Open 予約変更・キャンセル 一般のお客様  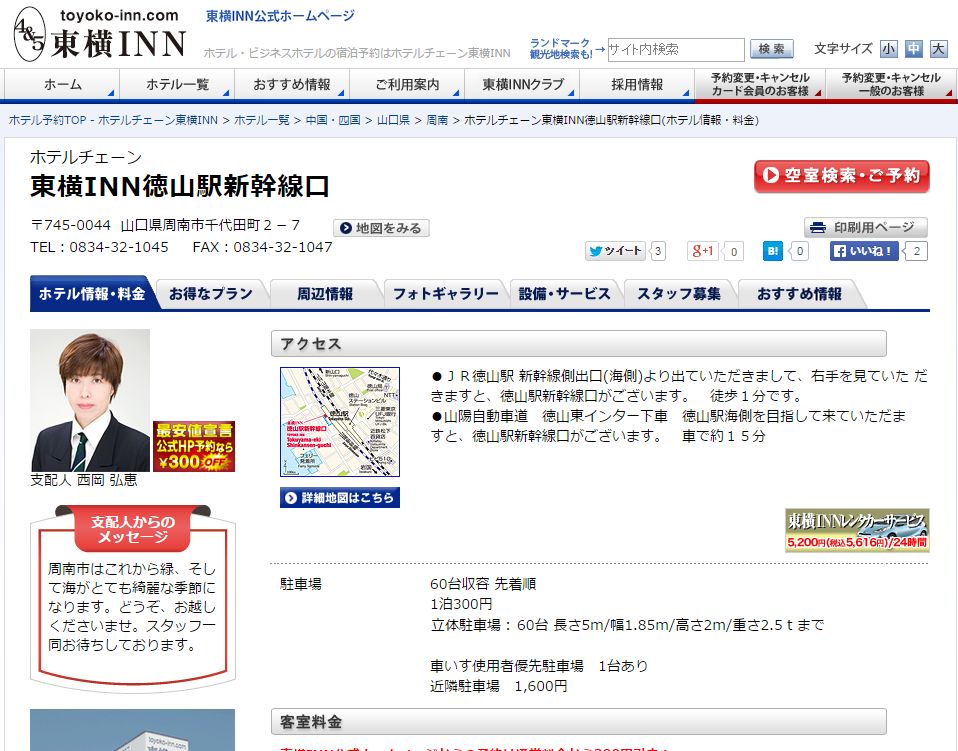[x=891, y=84]
